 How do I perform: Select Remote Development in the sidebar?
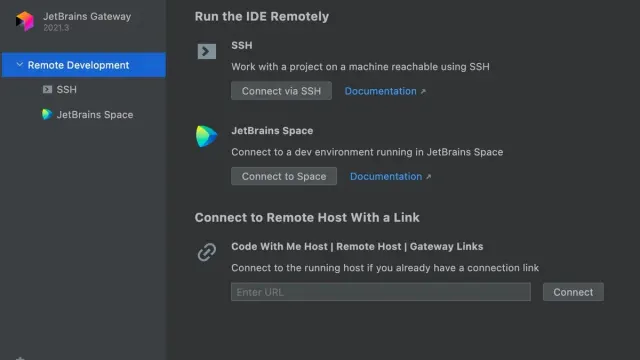[x=84, y=64]
